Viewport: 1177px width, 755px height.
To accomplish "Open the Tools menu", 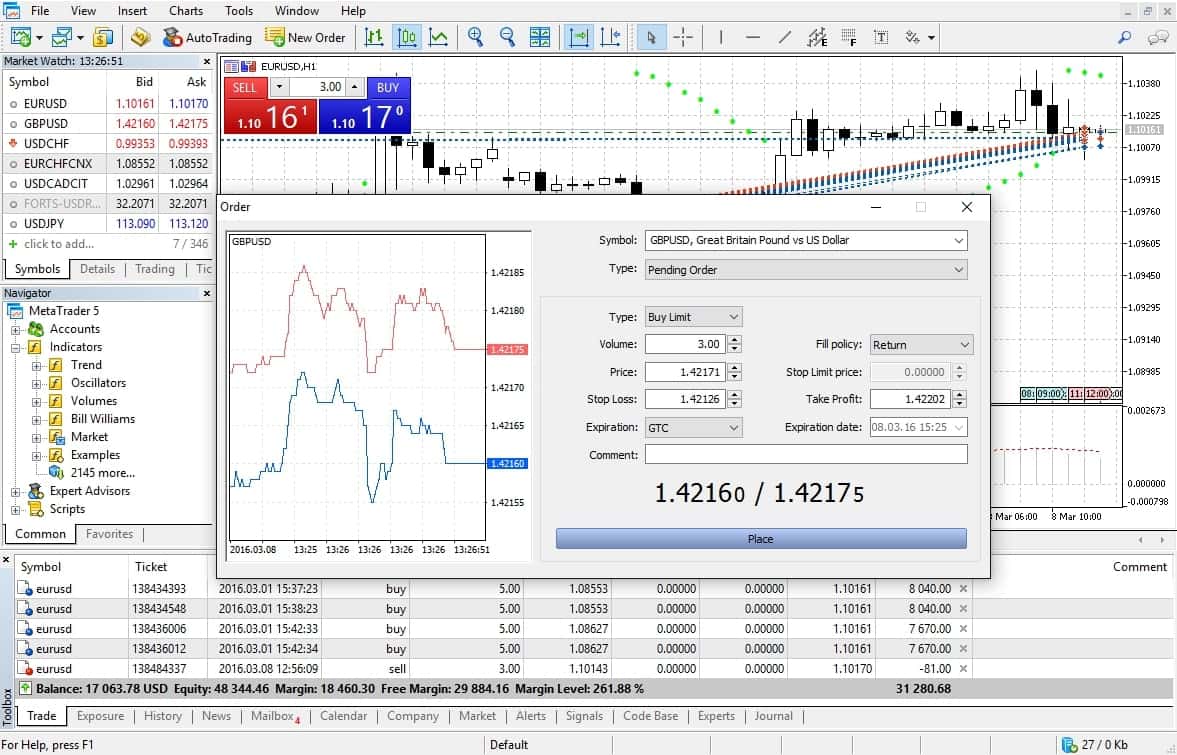I will coord(239,11).
